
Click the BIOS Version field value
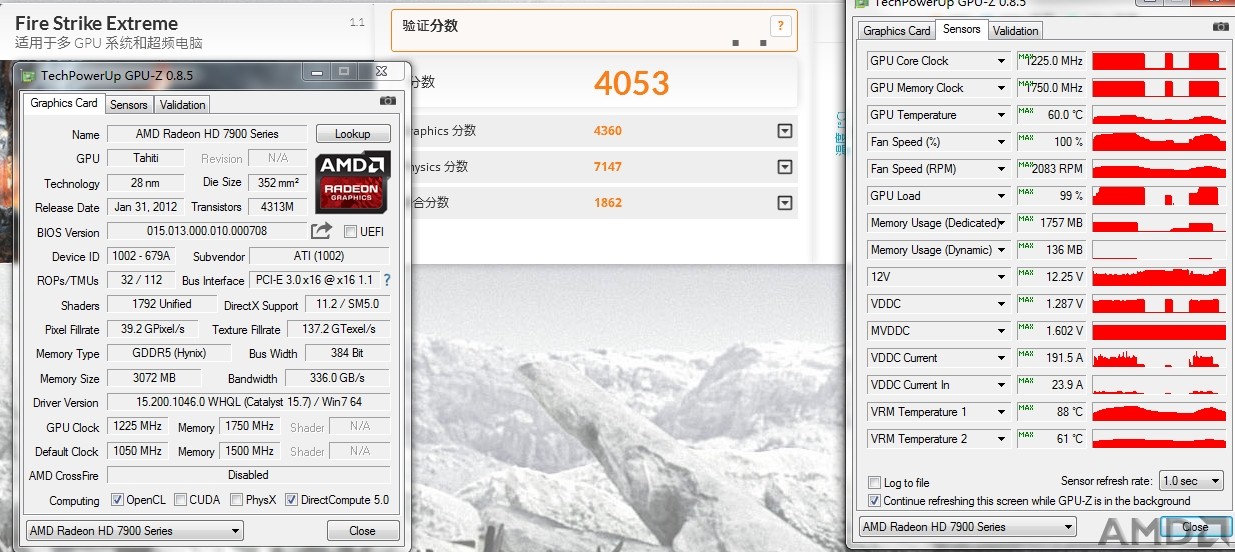[207, 232]
